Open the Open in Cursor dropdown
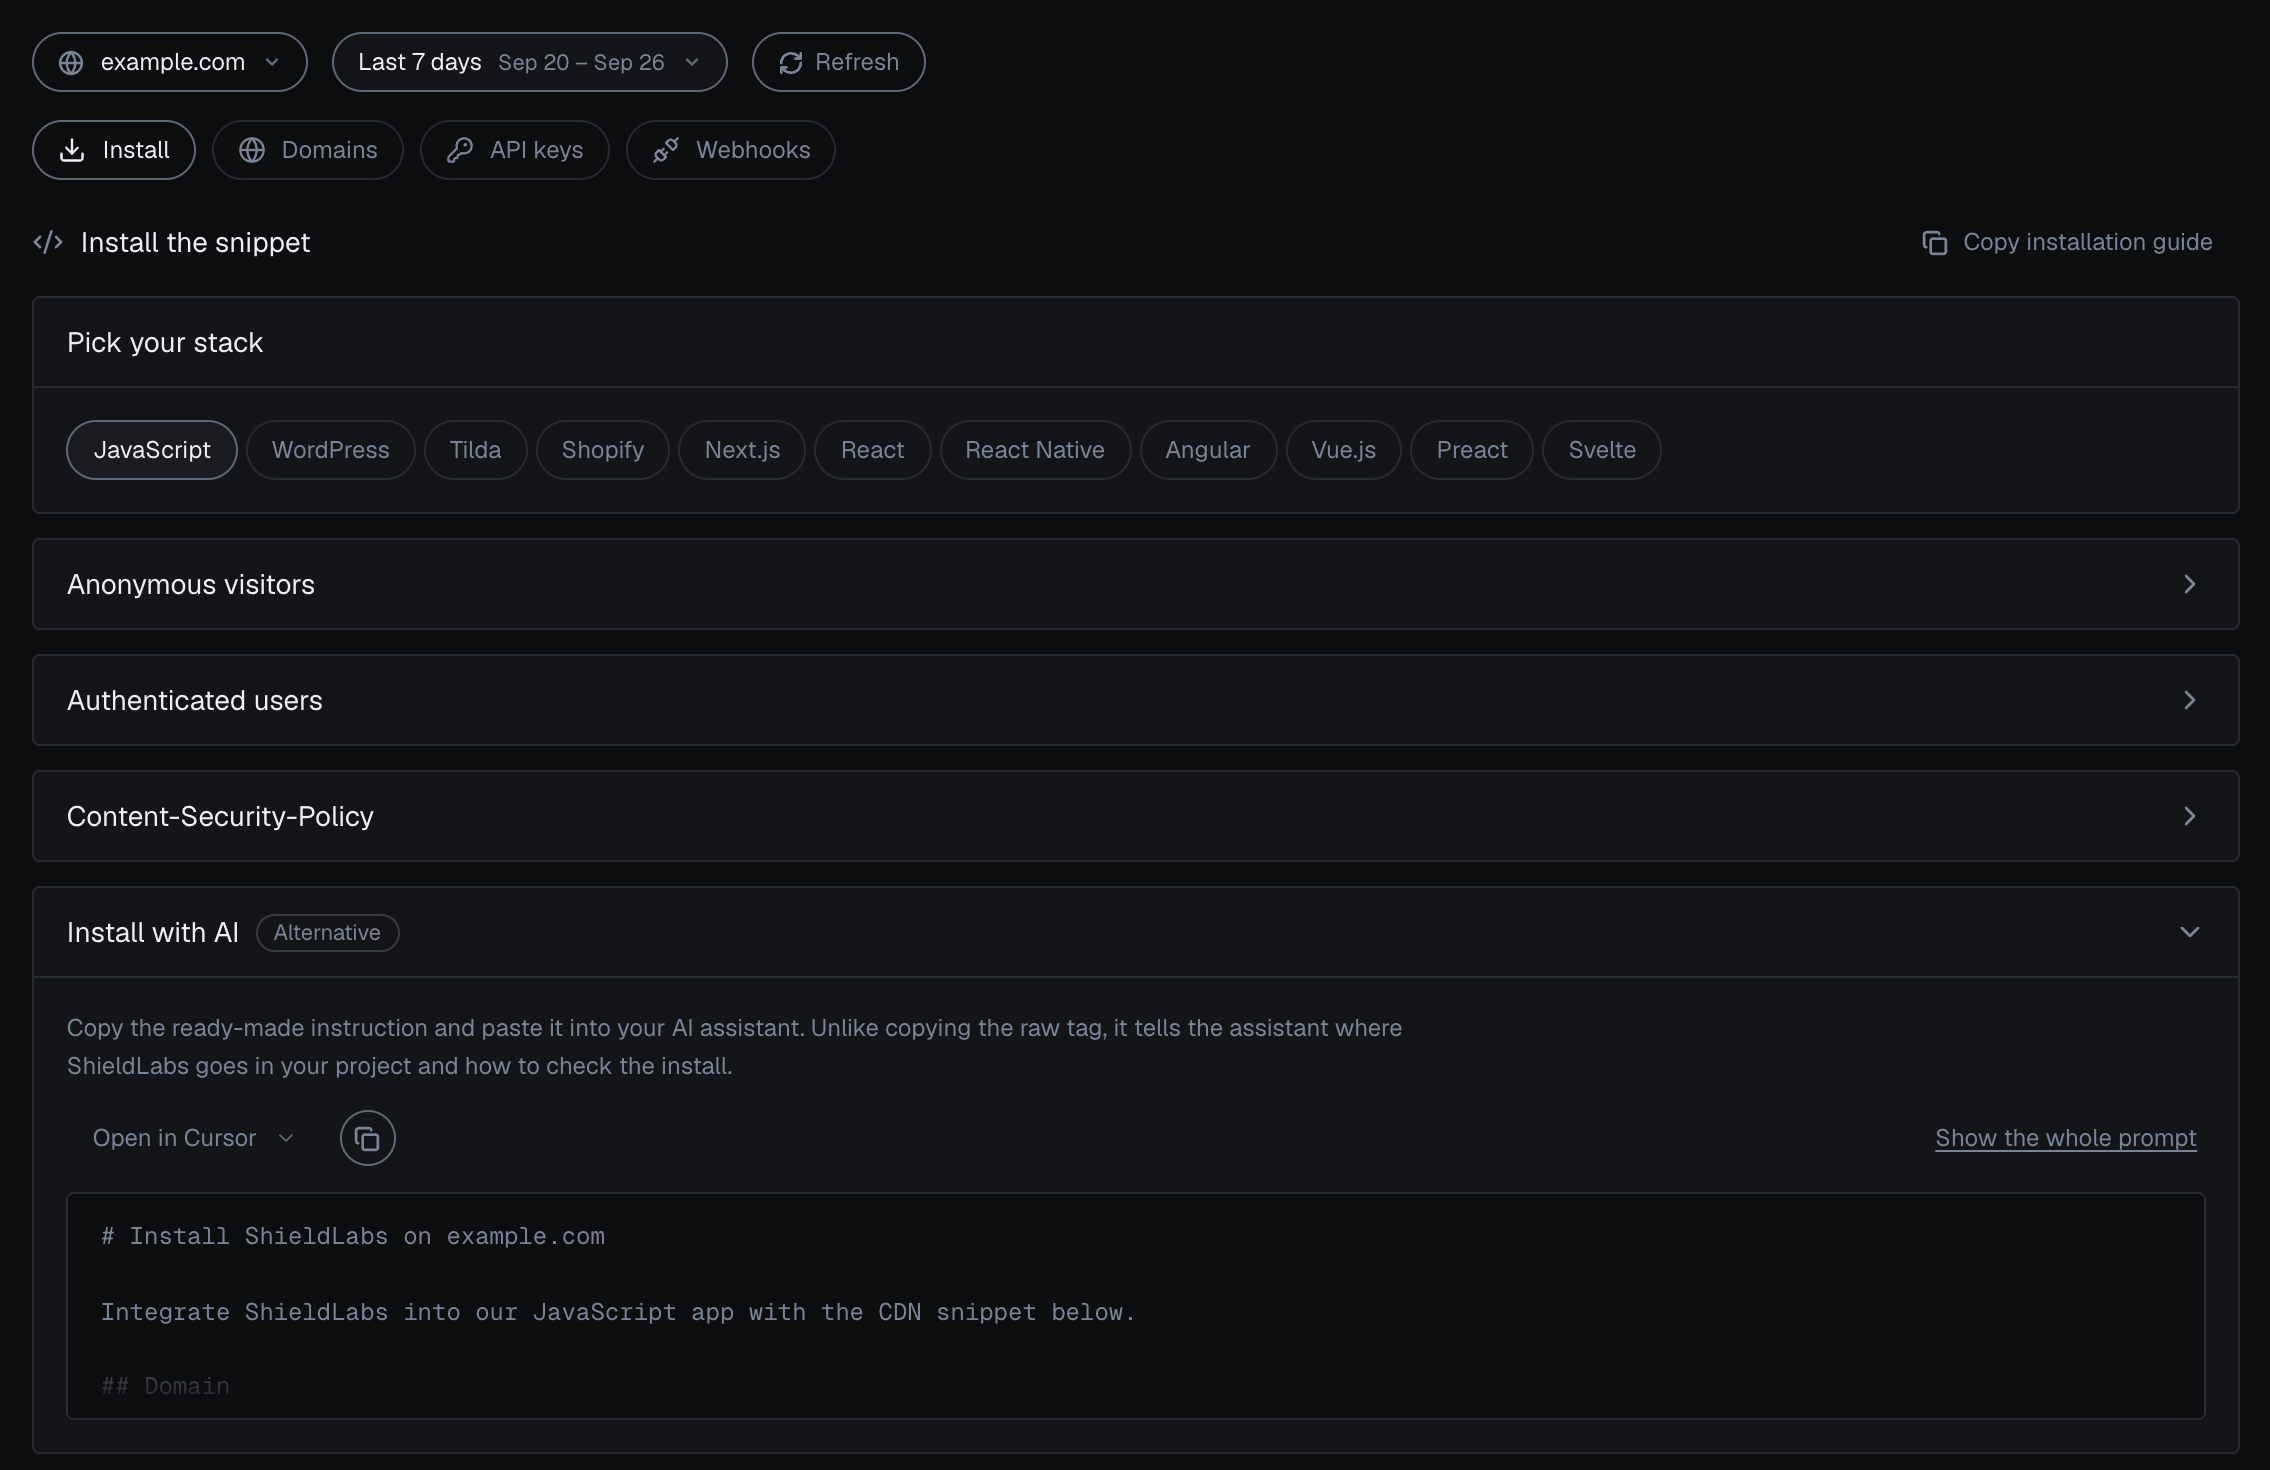 pos(194,1138)
